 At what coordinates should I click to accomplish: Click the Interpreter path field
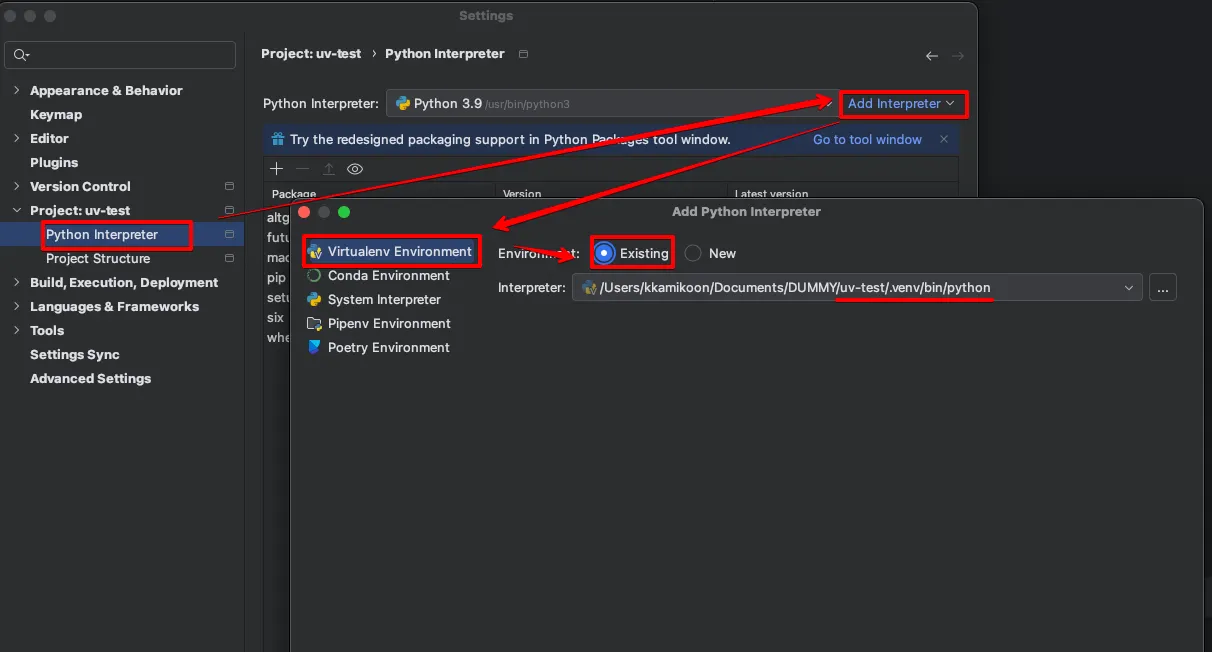coord(857,288)
